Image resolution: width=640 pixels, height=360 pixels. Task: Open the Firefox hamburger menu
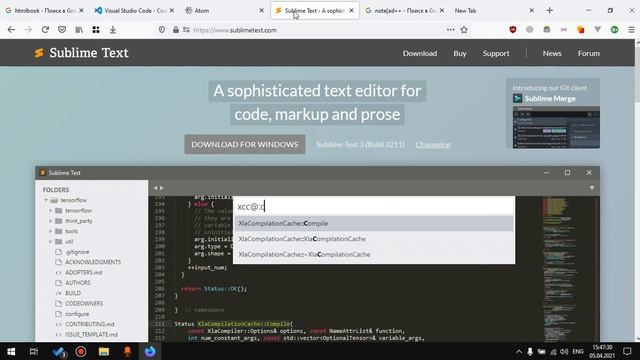631,30
